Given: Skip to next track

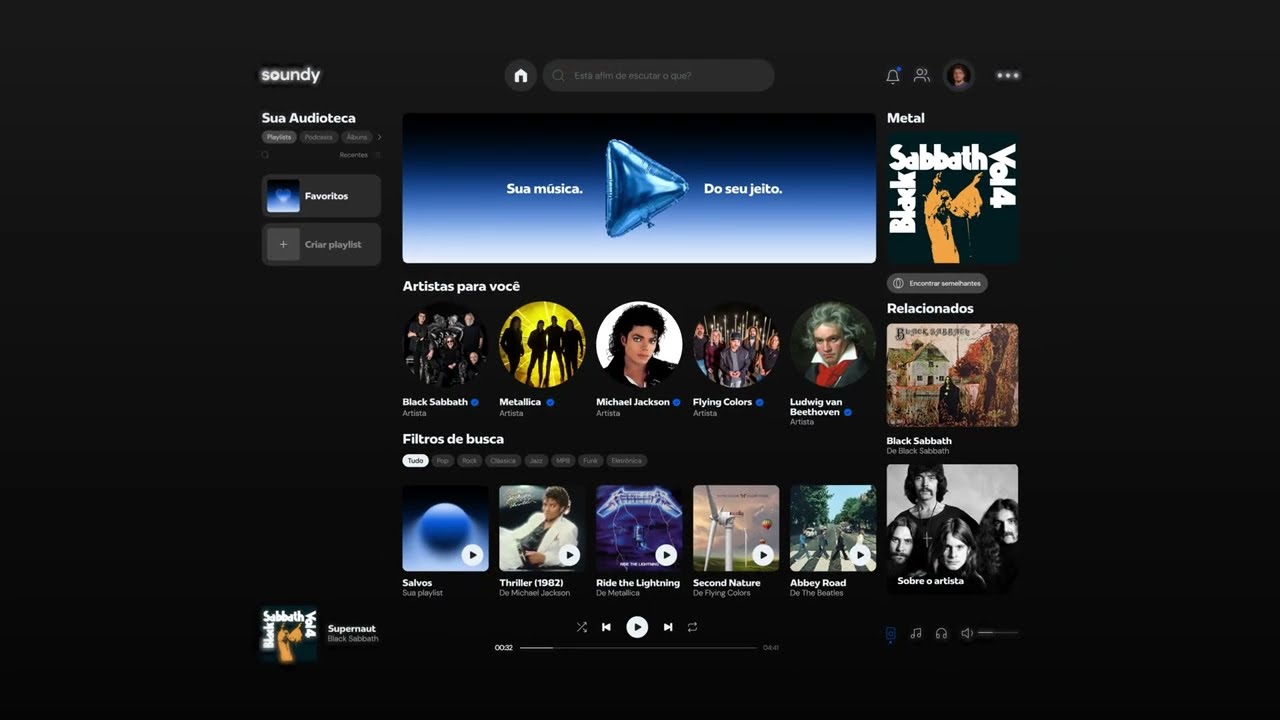Looking at the screenshot, I should point(668,627).
